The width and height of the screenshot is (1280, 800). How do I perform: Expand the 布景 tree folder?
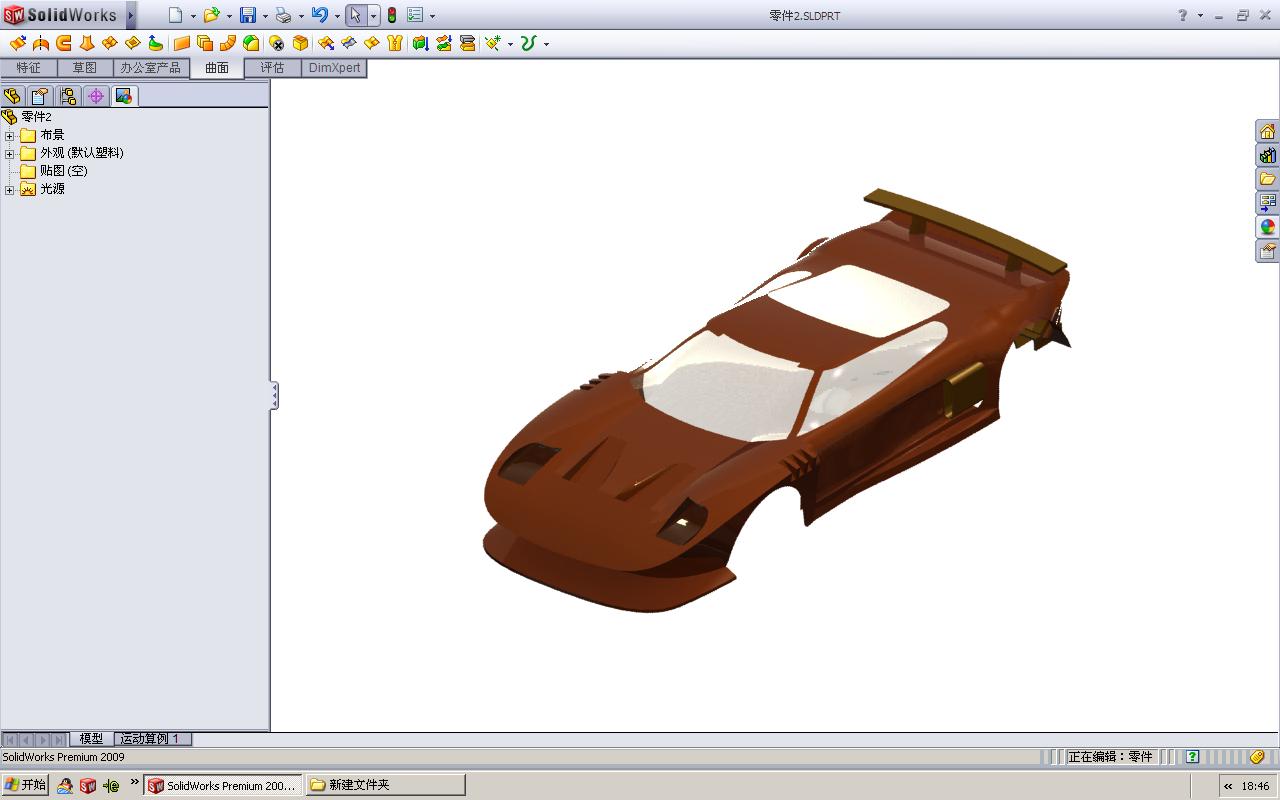point(10,135)
